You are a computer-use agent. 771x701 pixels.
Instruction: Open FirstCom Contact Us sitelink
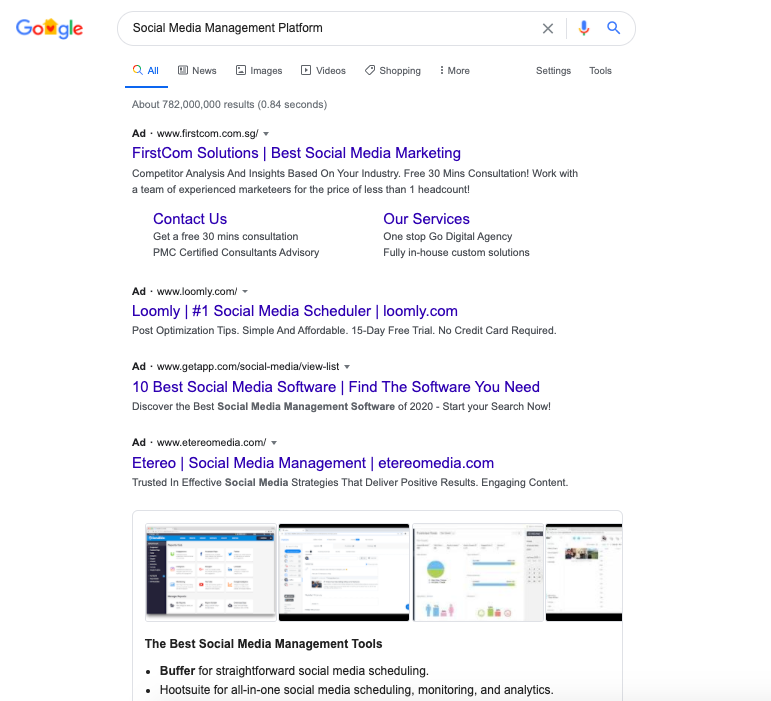pos(190,219)
